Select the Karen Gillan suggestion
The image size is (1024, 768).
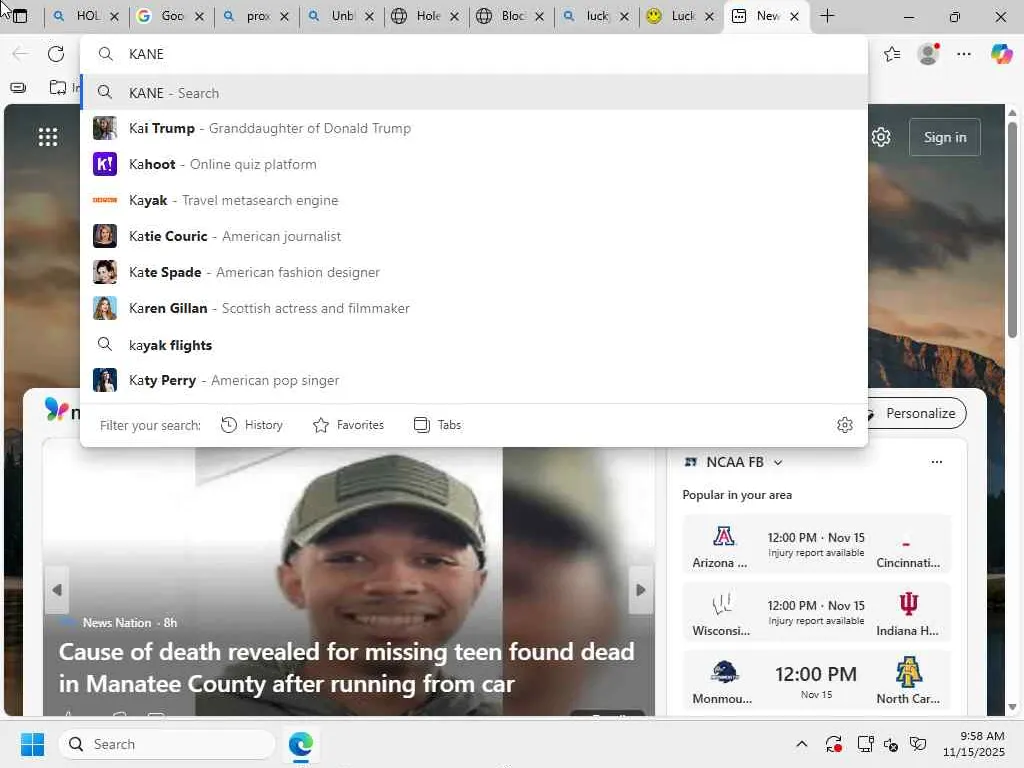(474, 308)
